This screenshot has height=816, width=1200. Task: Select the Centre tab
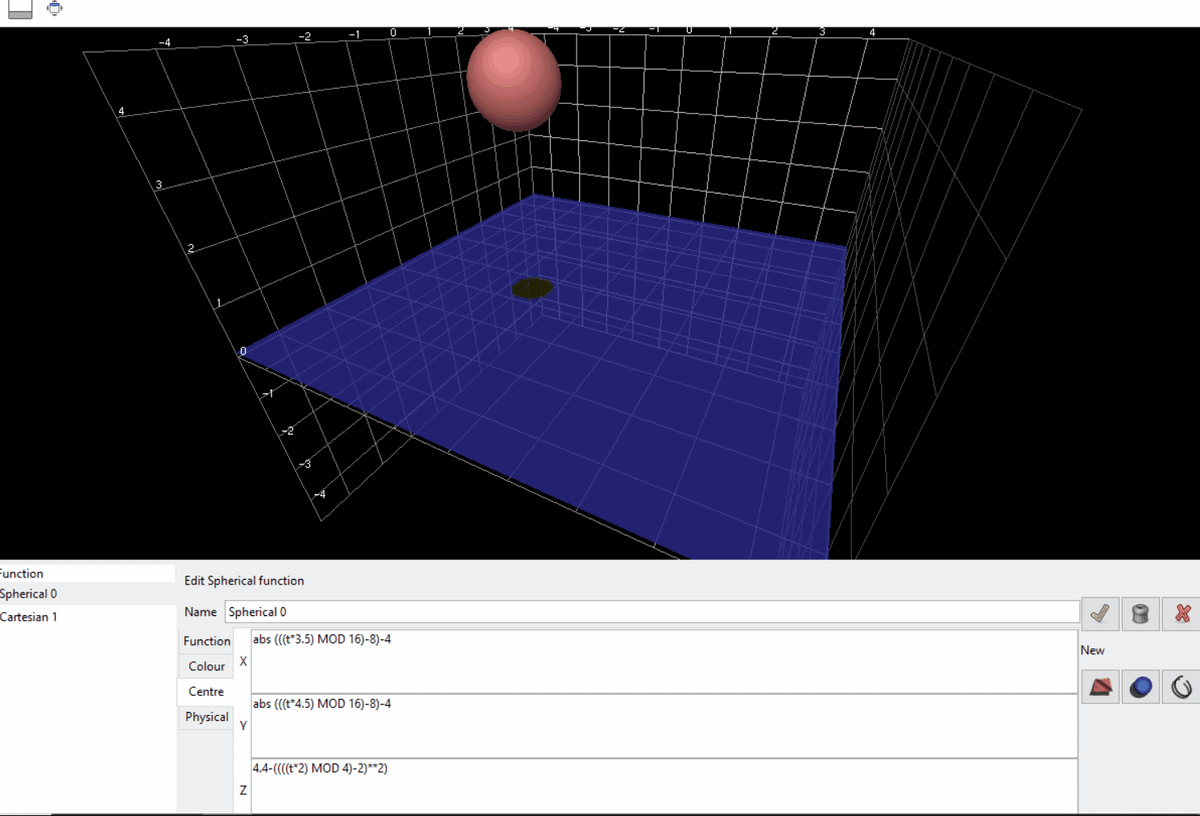point(206,691)
